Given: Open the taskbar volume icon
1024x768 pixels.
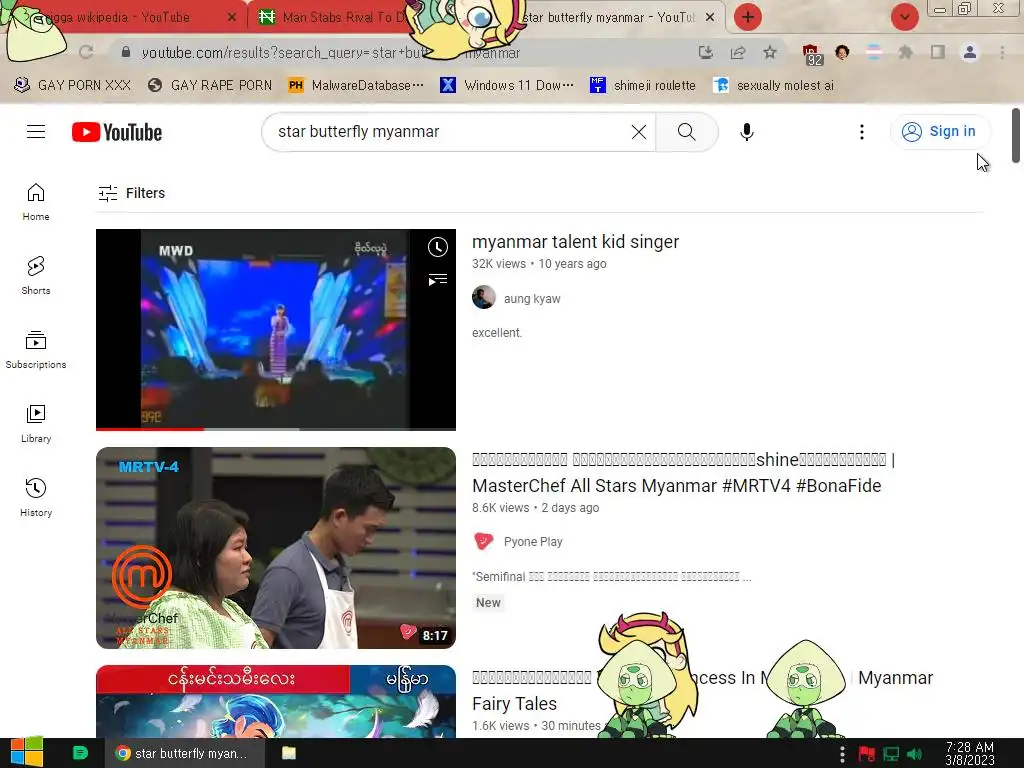Looking at the screenshot, I should (x=914, y=754).
